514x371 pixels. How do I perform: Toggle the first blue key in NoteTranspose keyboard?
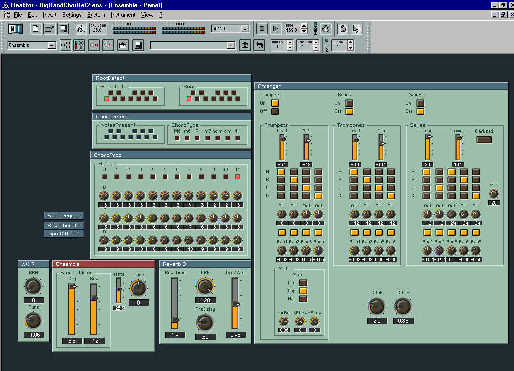(x=106, y=137)
